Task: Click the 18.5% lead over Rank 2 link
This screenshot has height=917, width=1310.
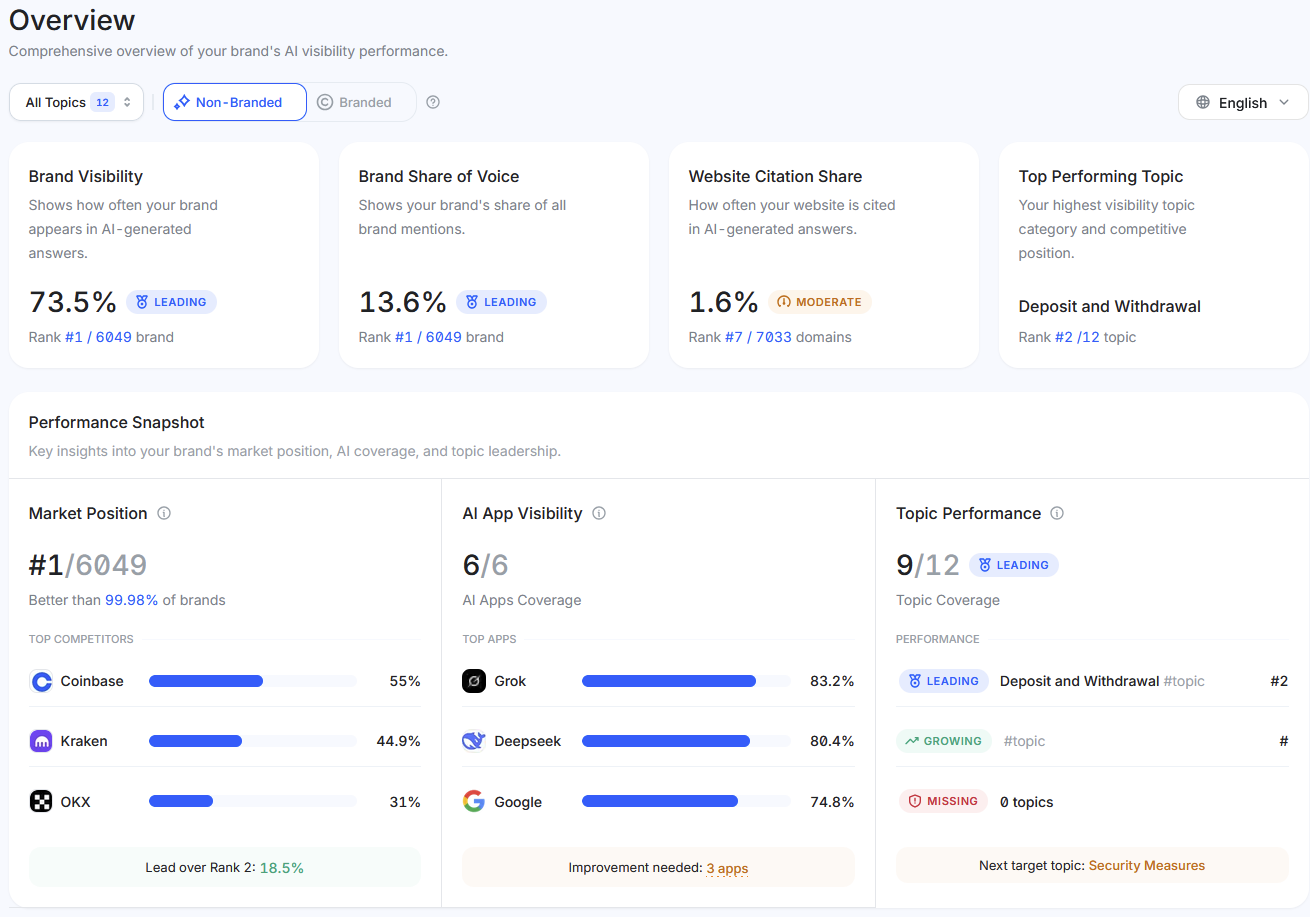Action: point(281,866)
